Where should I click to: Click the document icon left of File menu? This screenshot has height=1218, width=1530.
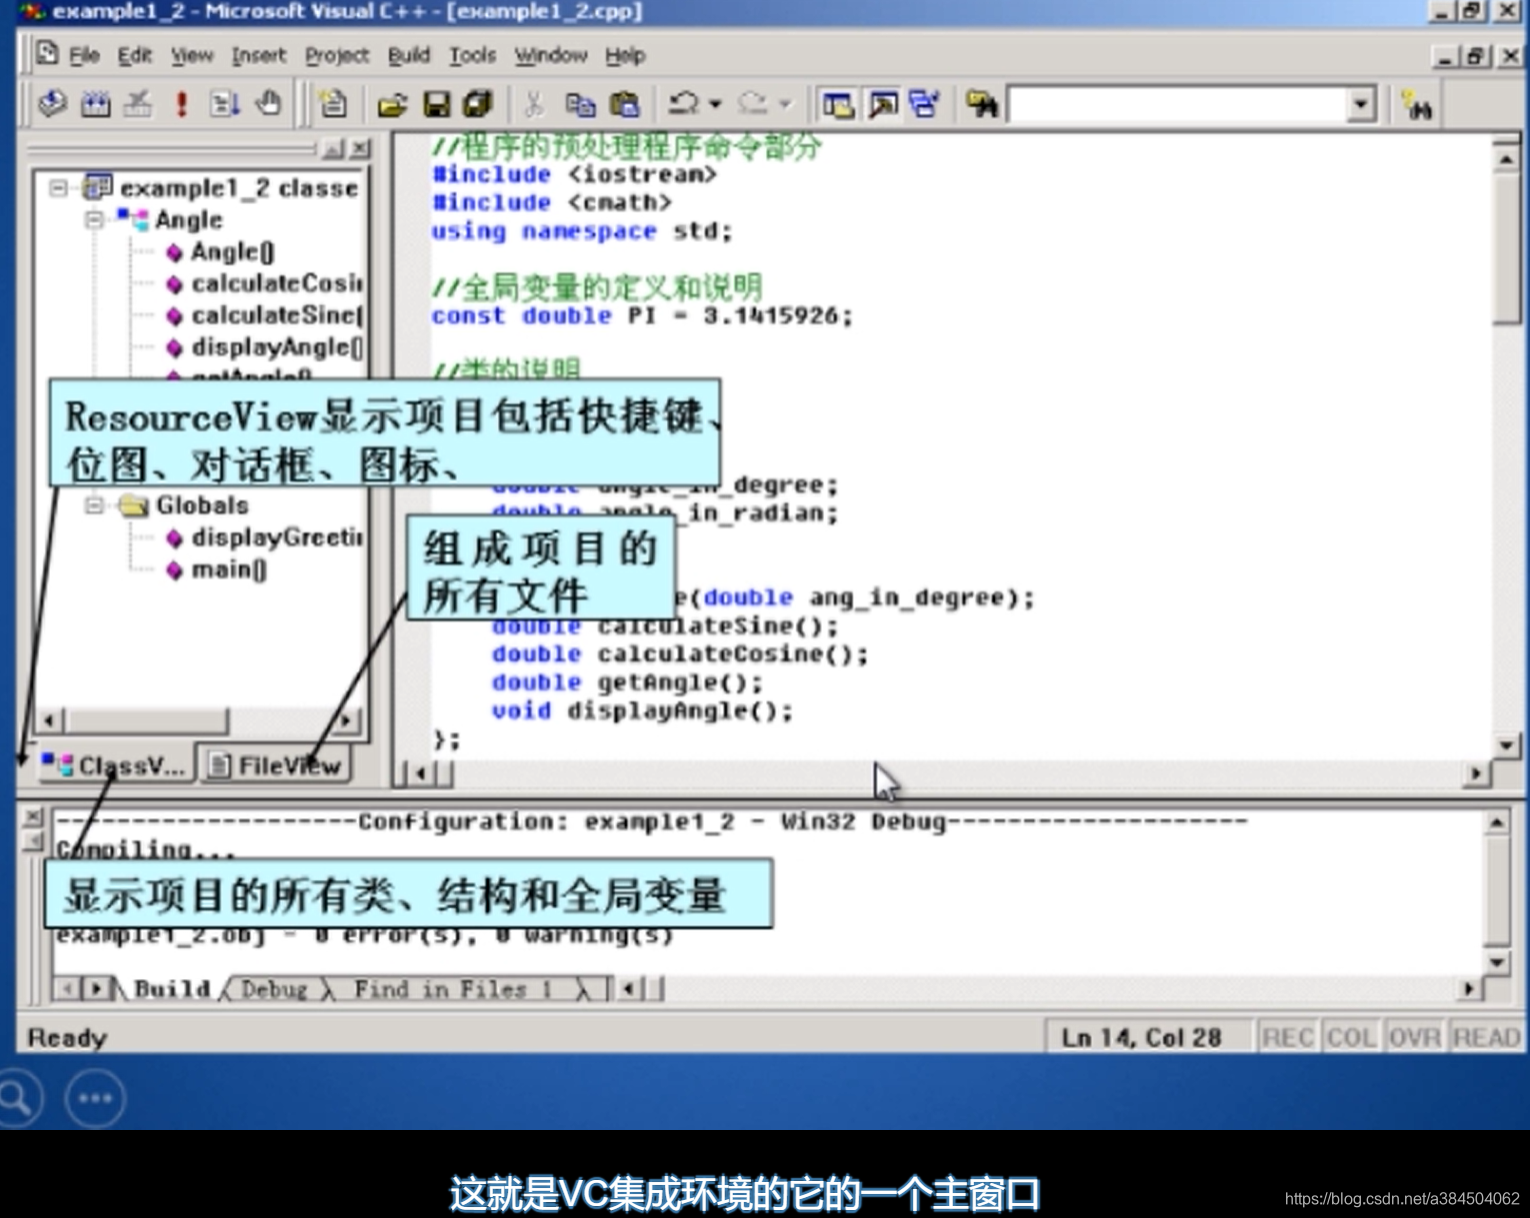pyautogui.click(x=47, y=54)
